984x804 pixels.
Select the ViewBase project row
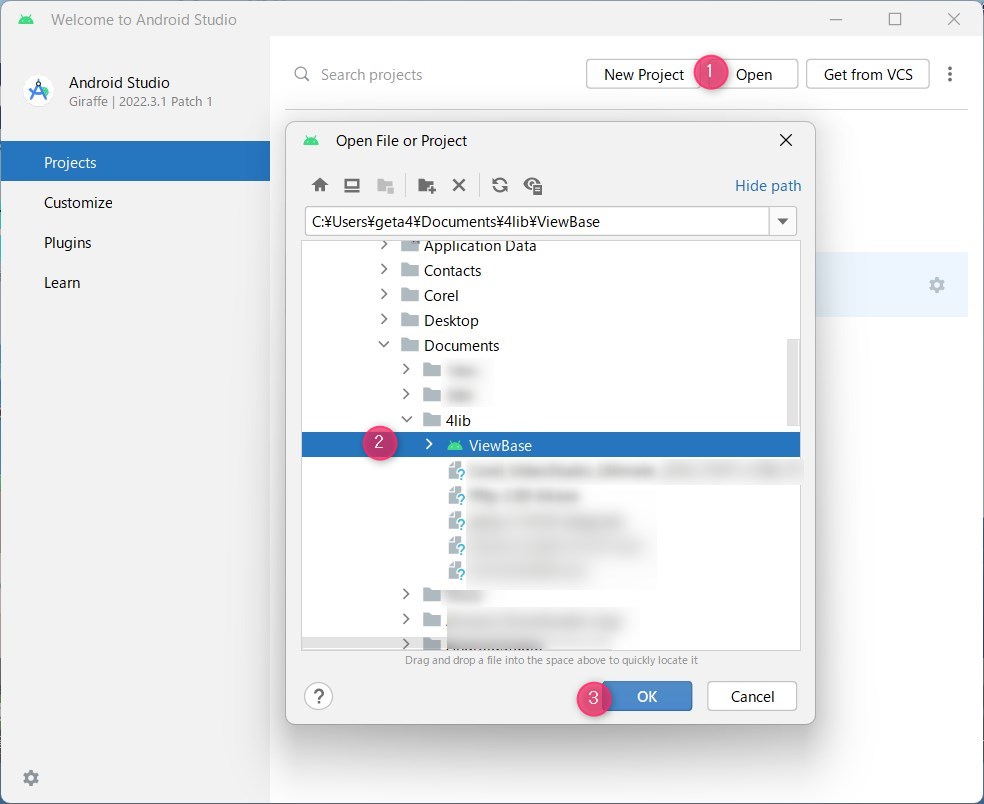(x=551, y=445)
